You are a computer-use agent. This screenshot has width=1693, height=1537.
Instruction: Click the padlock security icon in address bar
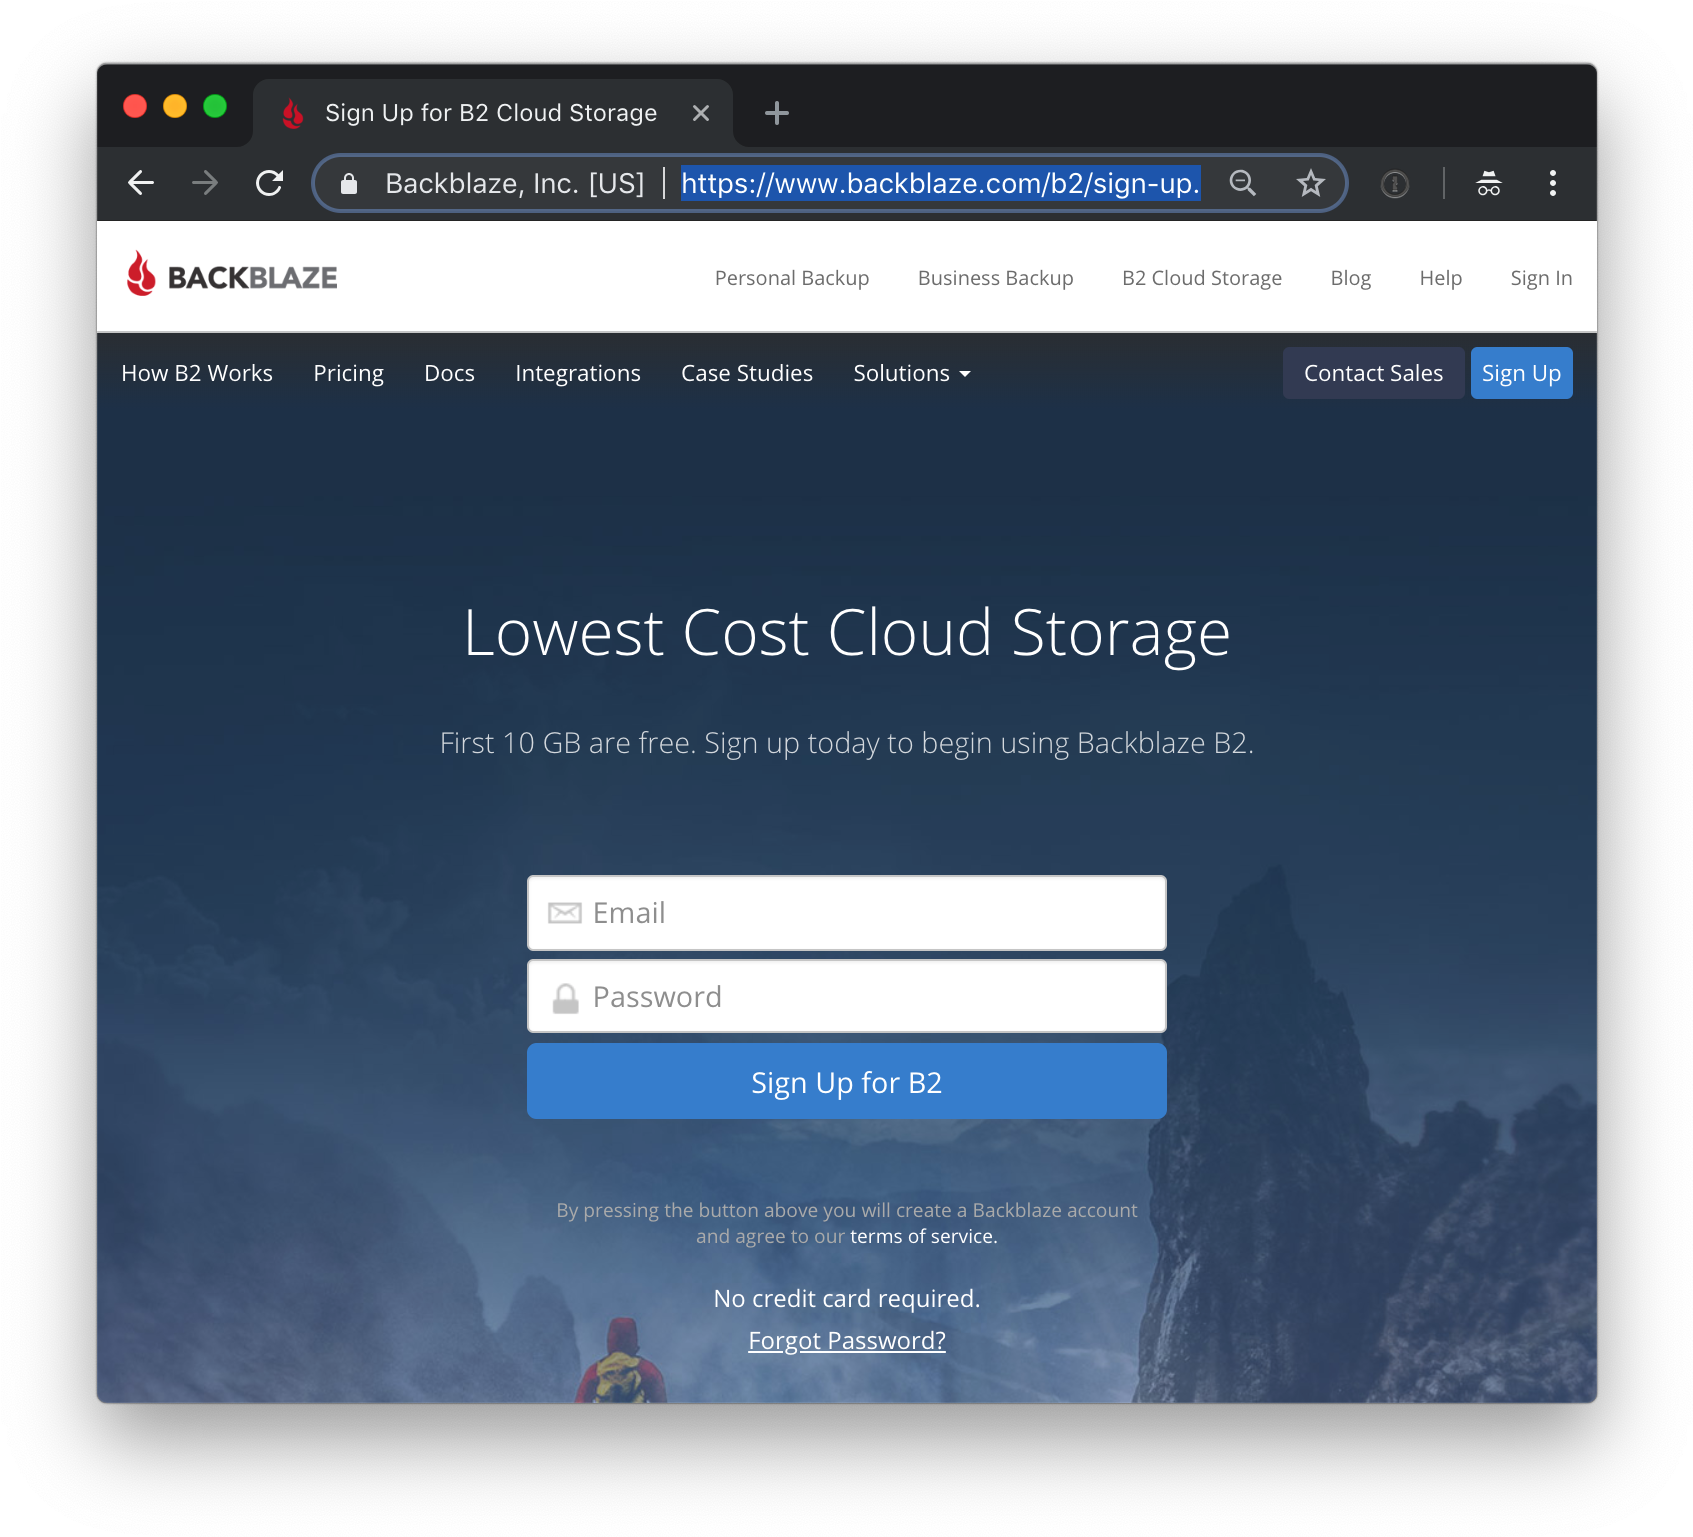(348, 184)
